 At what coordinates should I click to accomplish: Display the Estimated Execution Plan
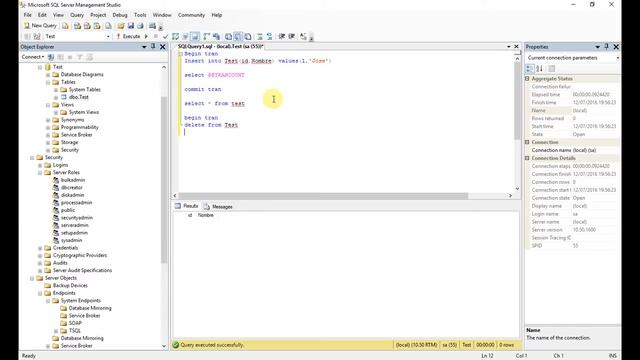pyautogui.click(x=176, y=36)
